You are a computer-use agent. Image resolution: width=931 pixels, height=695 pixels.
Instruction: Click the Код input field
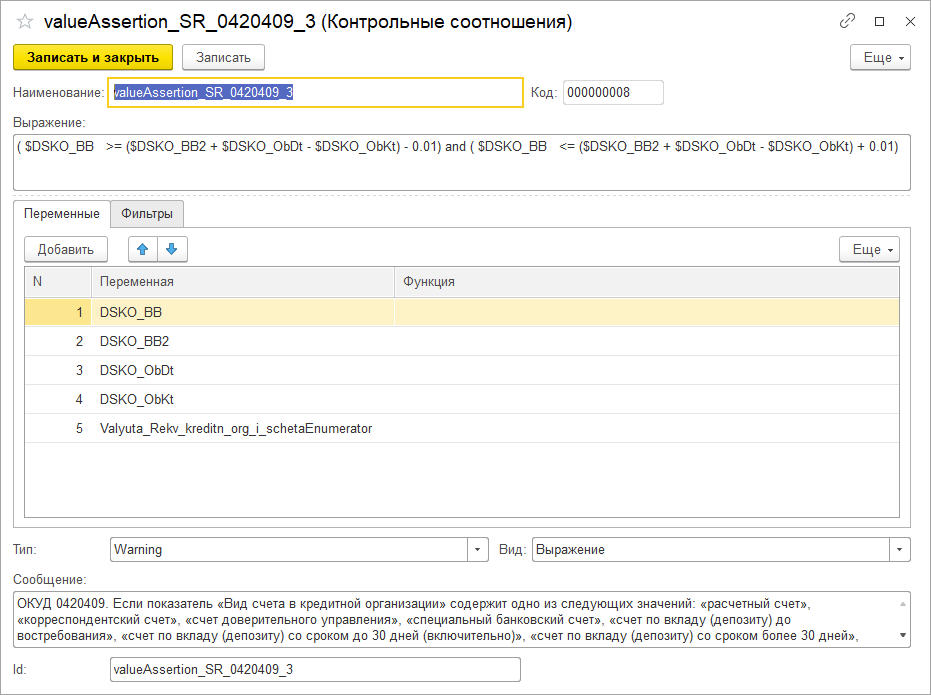click(x=613, y=93)
